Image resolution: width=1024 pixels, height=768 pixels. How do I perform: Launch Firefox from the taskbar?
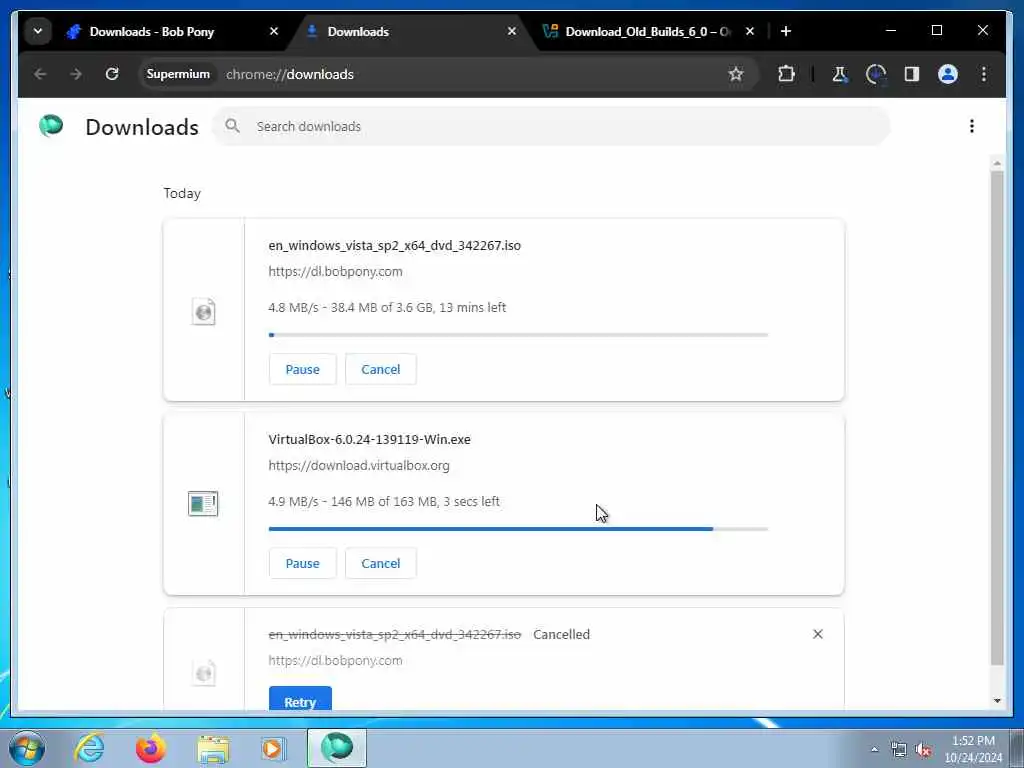pos(150,748)
